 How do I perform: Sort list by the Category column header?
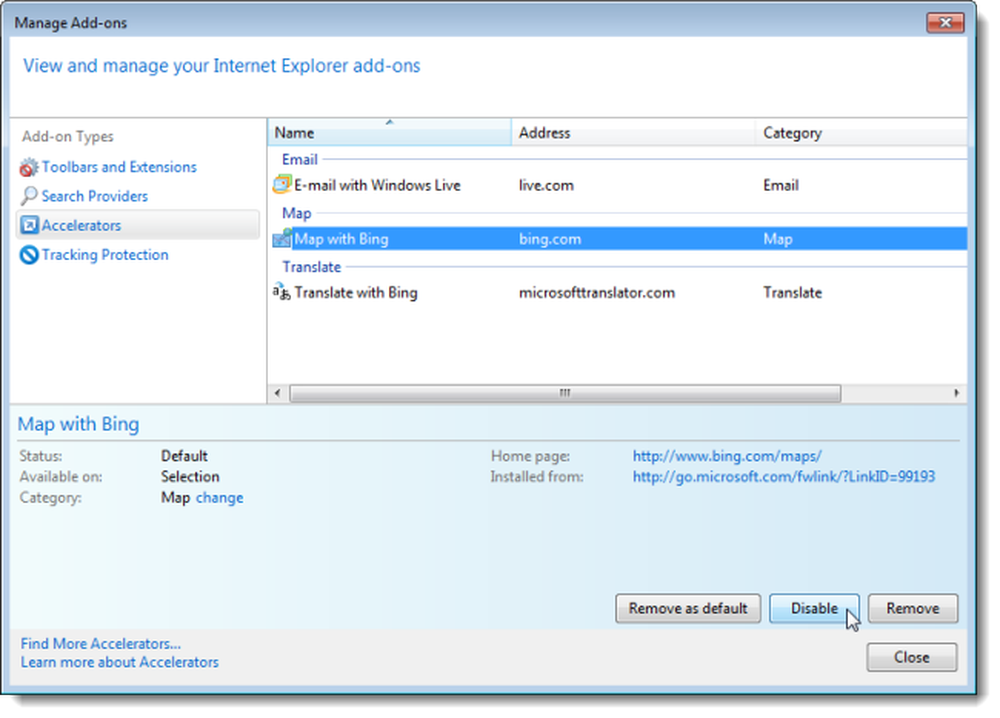(x=862, y=133)
